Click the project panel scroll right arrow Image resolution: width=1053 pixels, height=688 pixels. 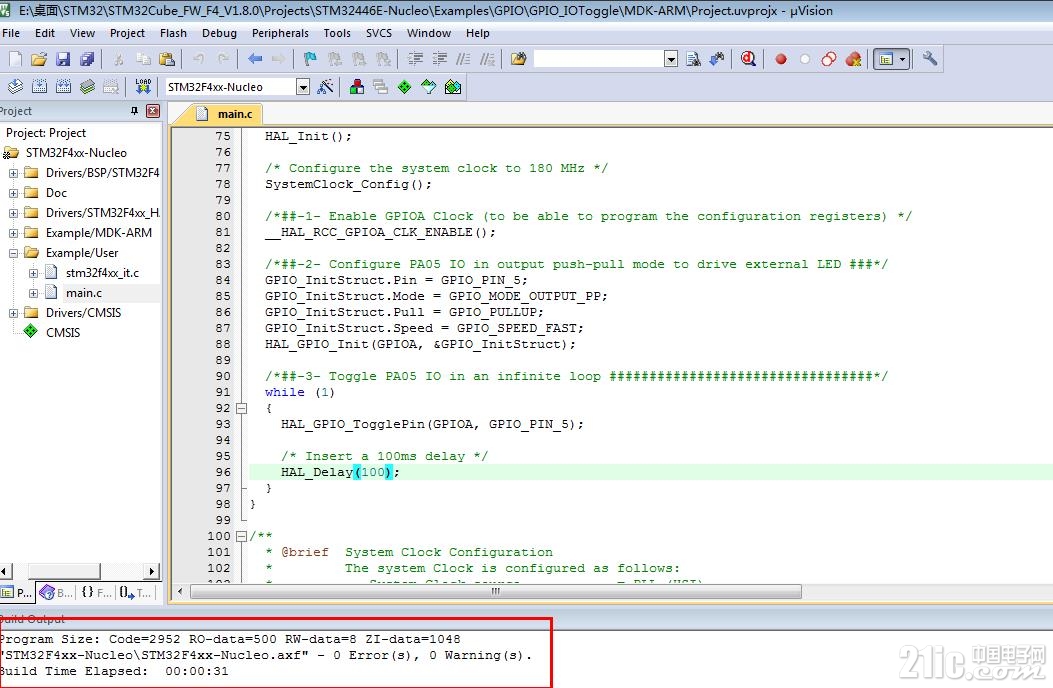(153, 571)
